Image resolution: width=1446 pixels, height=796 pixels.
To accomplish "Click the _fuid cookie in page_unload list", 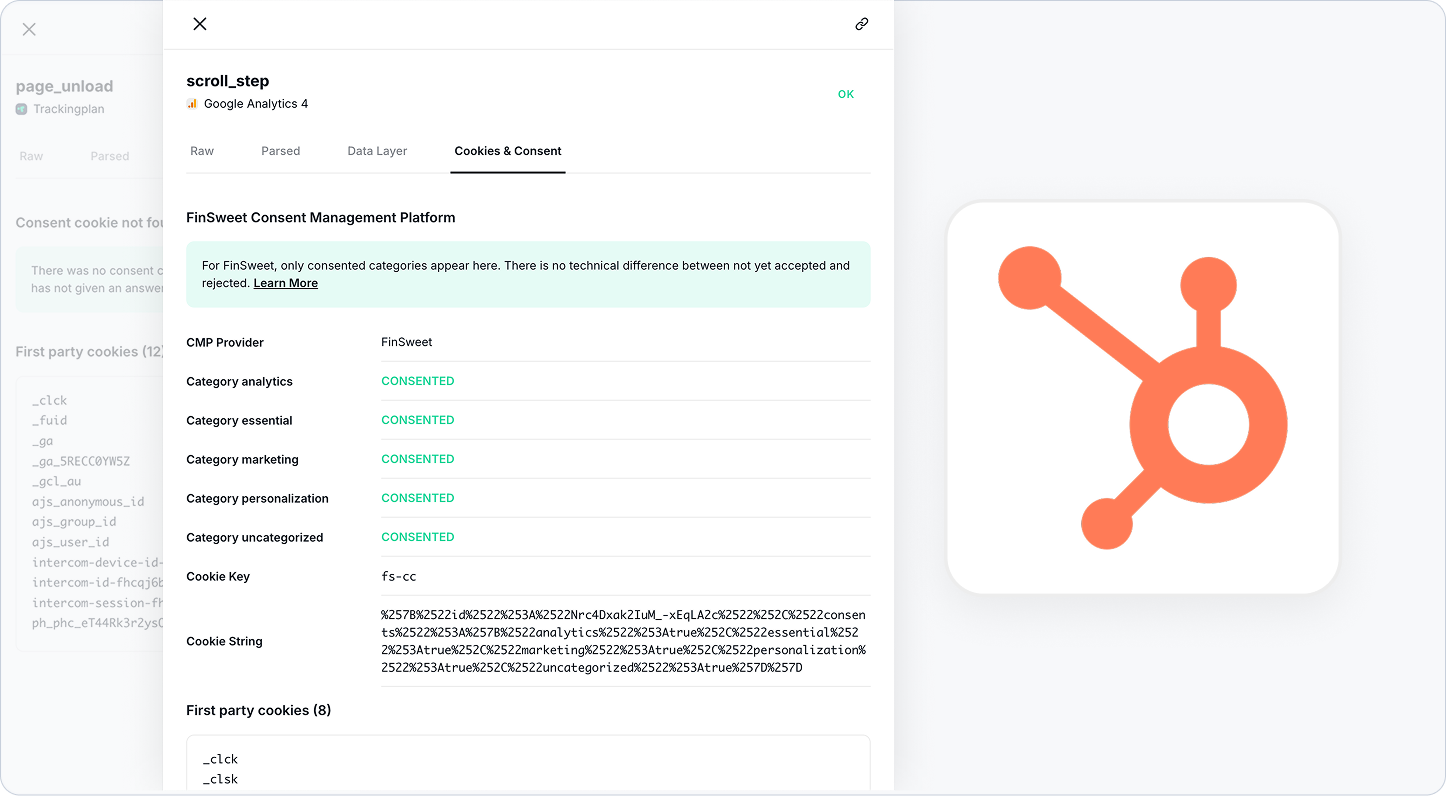I will click(50, 420).
